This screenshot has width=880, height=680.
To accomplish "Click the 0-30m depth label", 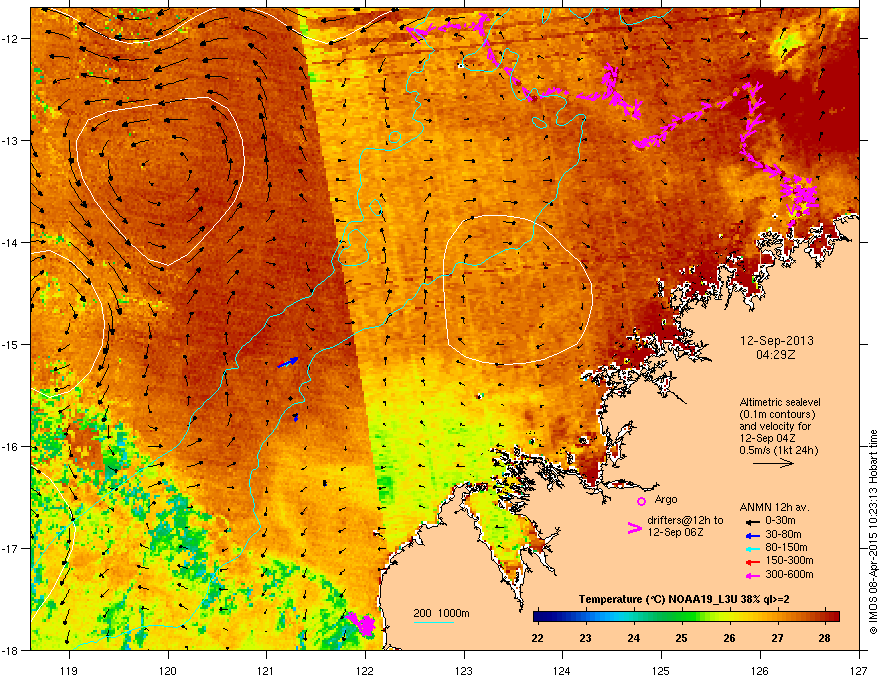I will [781, 521].
